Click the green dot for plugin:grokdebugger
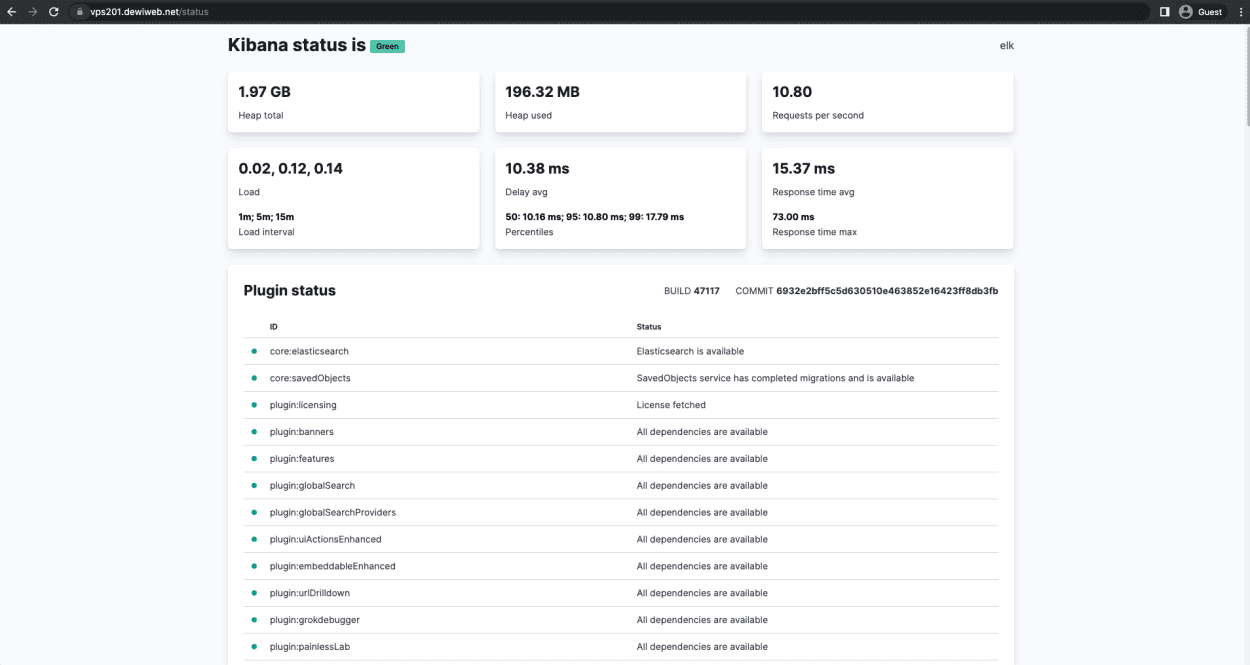 (254, 620)
